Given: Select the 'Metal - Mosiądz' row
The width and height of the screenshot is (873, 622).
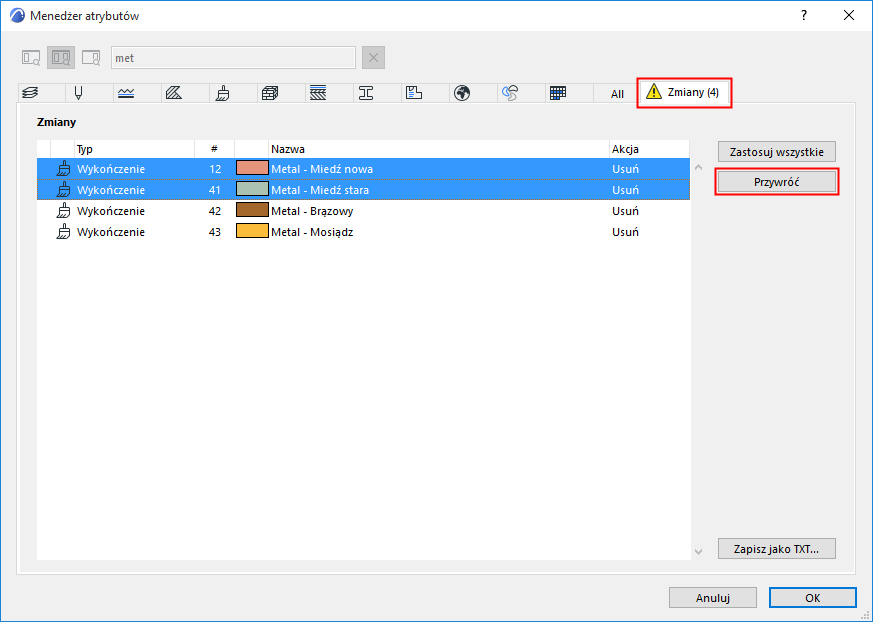Looking at the screenshot, I should pos(364,232).
